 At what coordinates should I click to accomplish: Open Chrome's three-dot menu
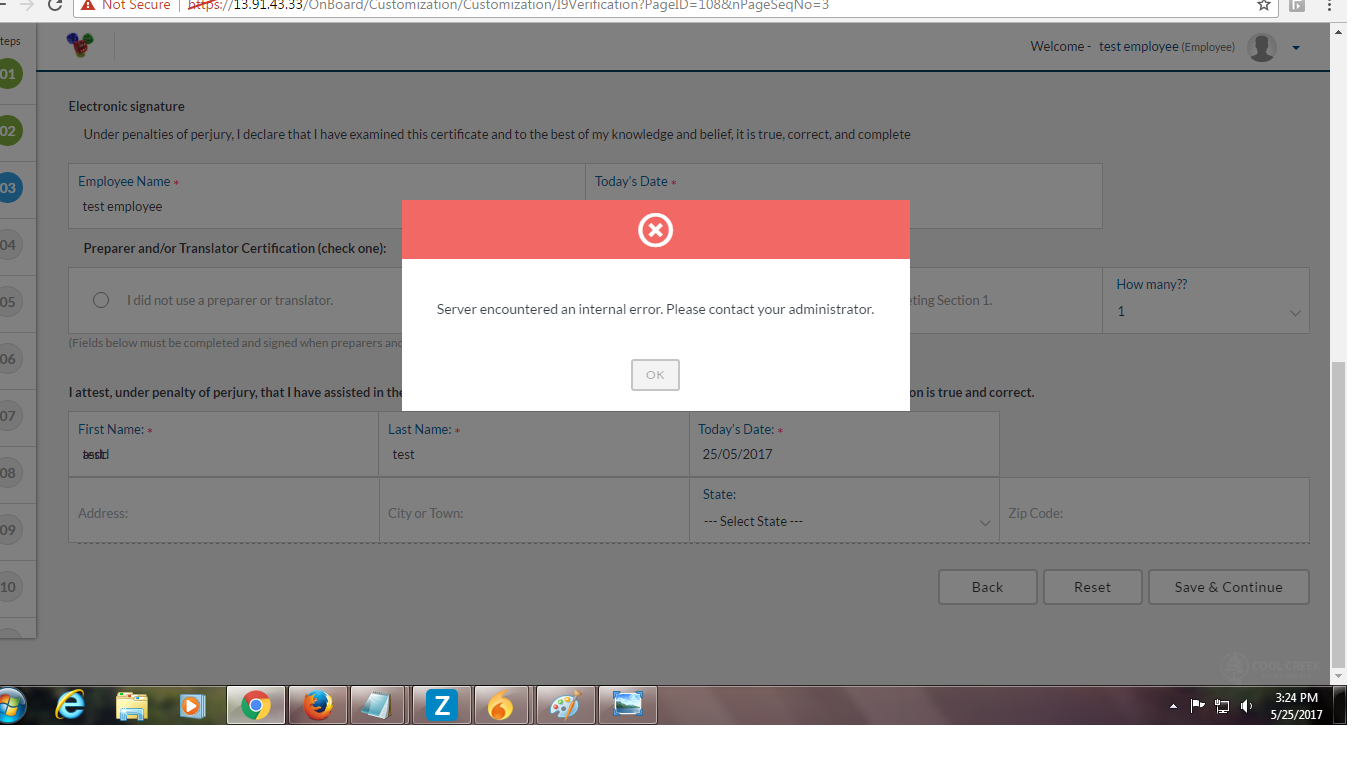tap(1329, 6)
